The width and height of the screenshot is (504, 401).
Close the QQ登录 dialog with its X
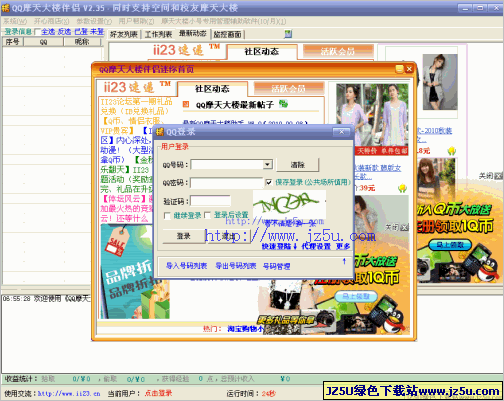pos(341,132)
